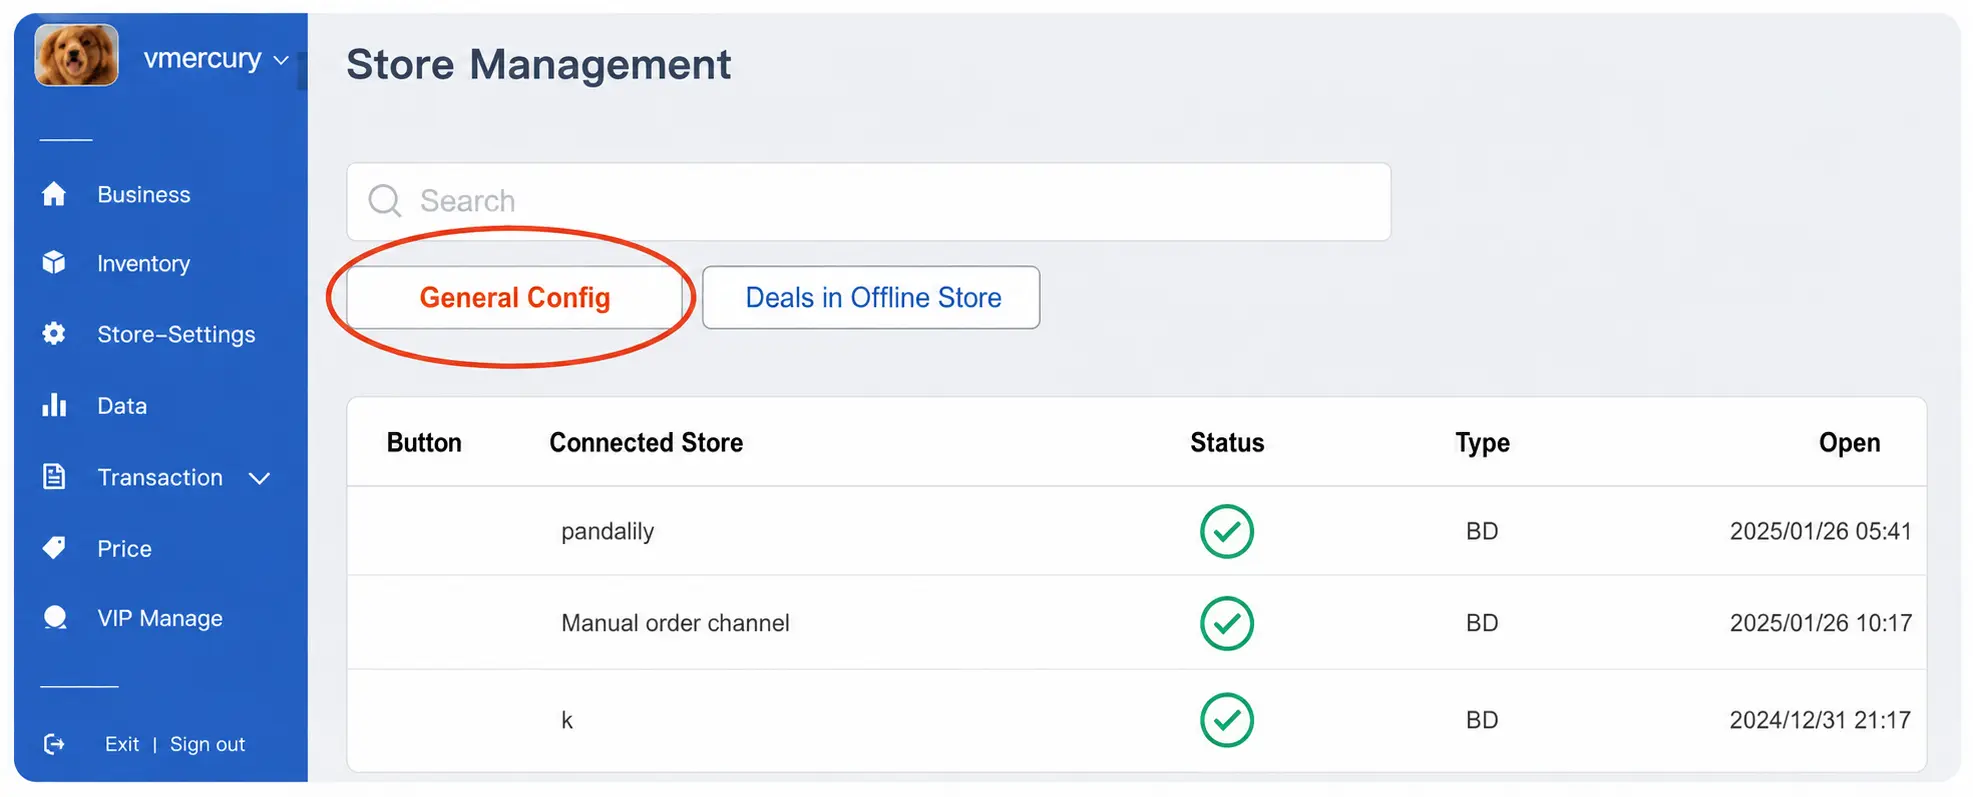Click the Price tag icon
The width and height of the screenshot is (1973, 797).
pos(54,548)
